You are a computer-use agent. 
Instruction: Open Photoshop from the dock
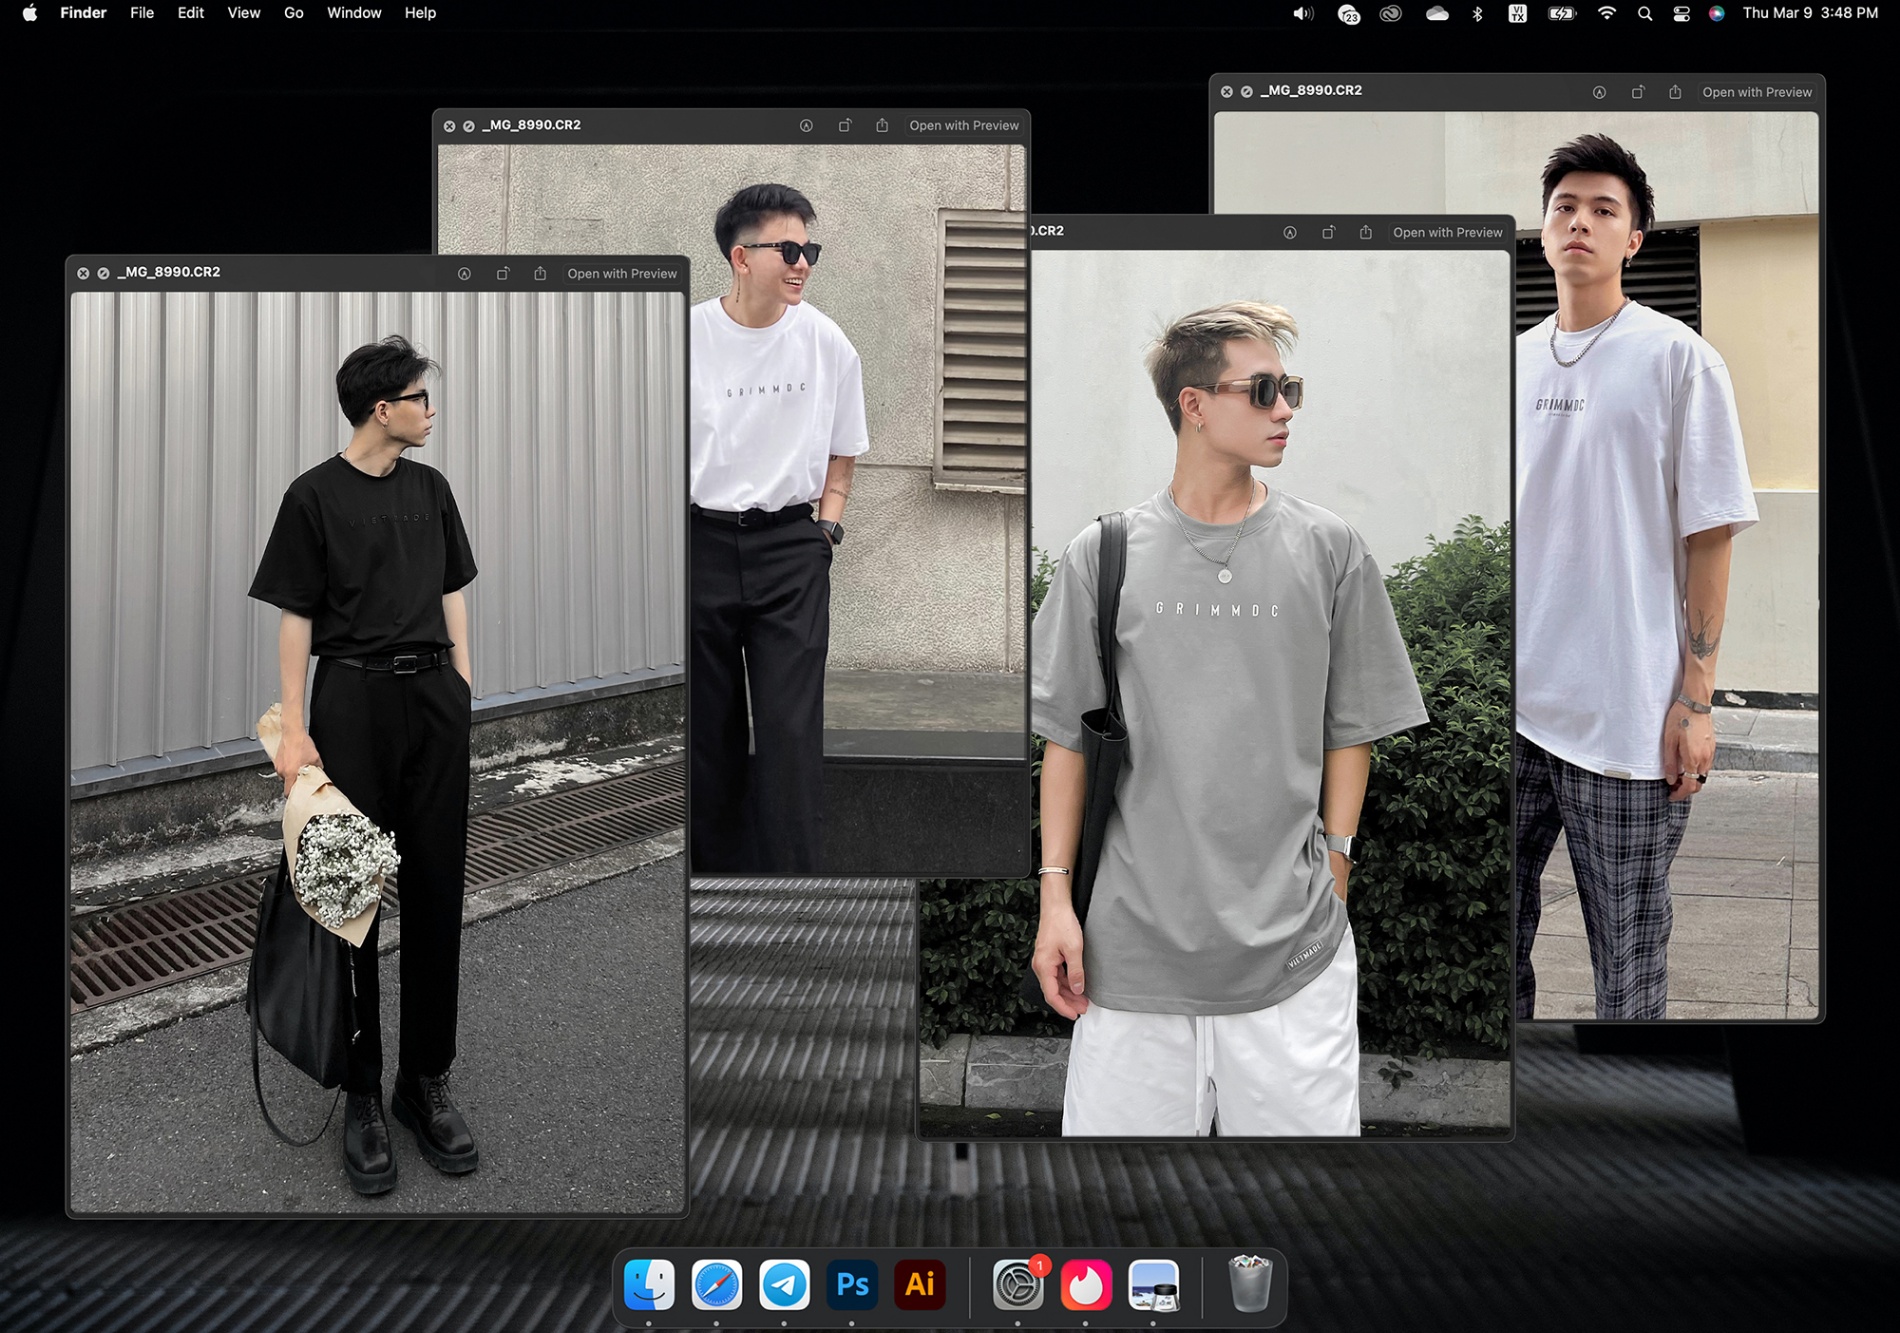[852, 1285]
